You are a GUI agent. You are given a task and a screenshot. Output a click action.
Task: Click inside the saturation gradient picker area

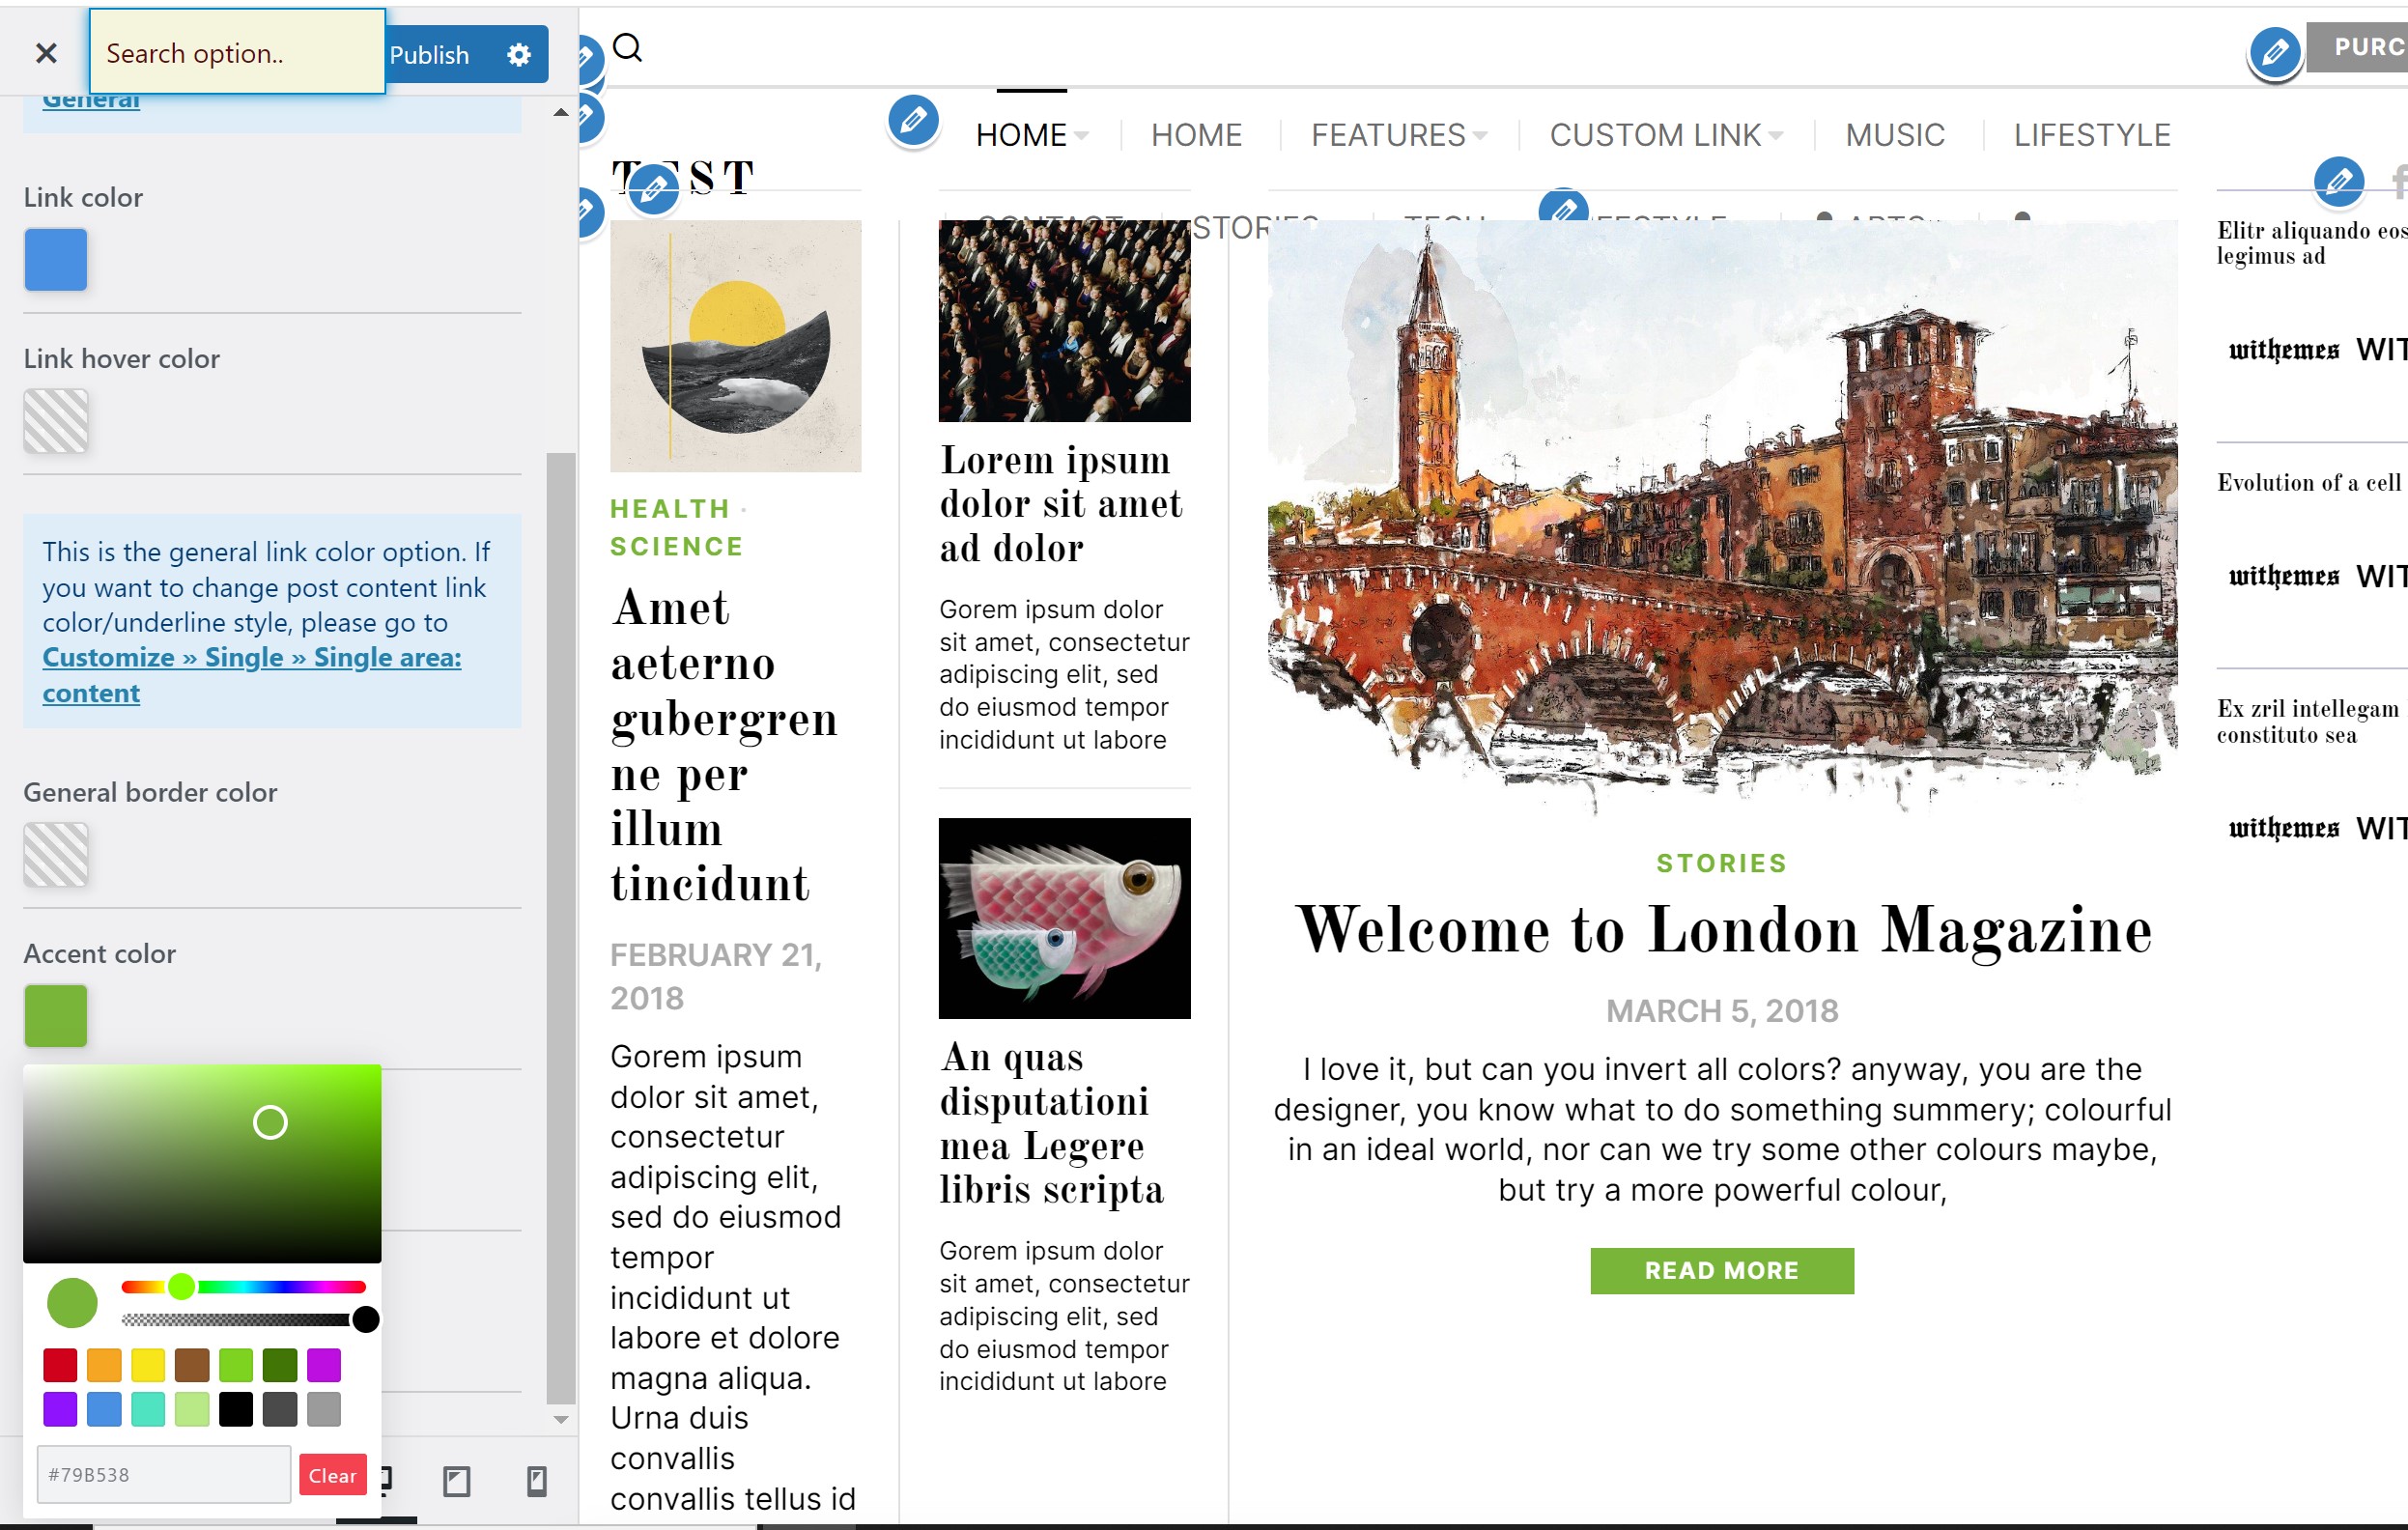click(202, 1164)
